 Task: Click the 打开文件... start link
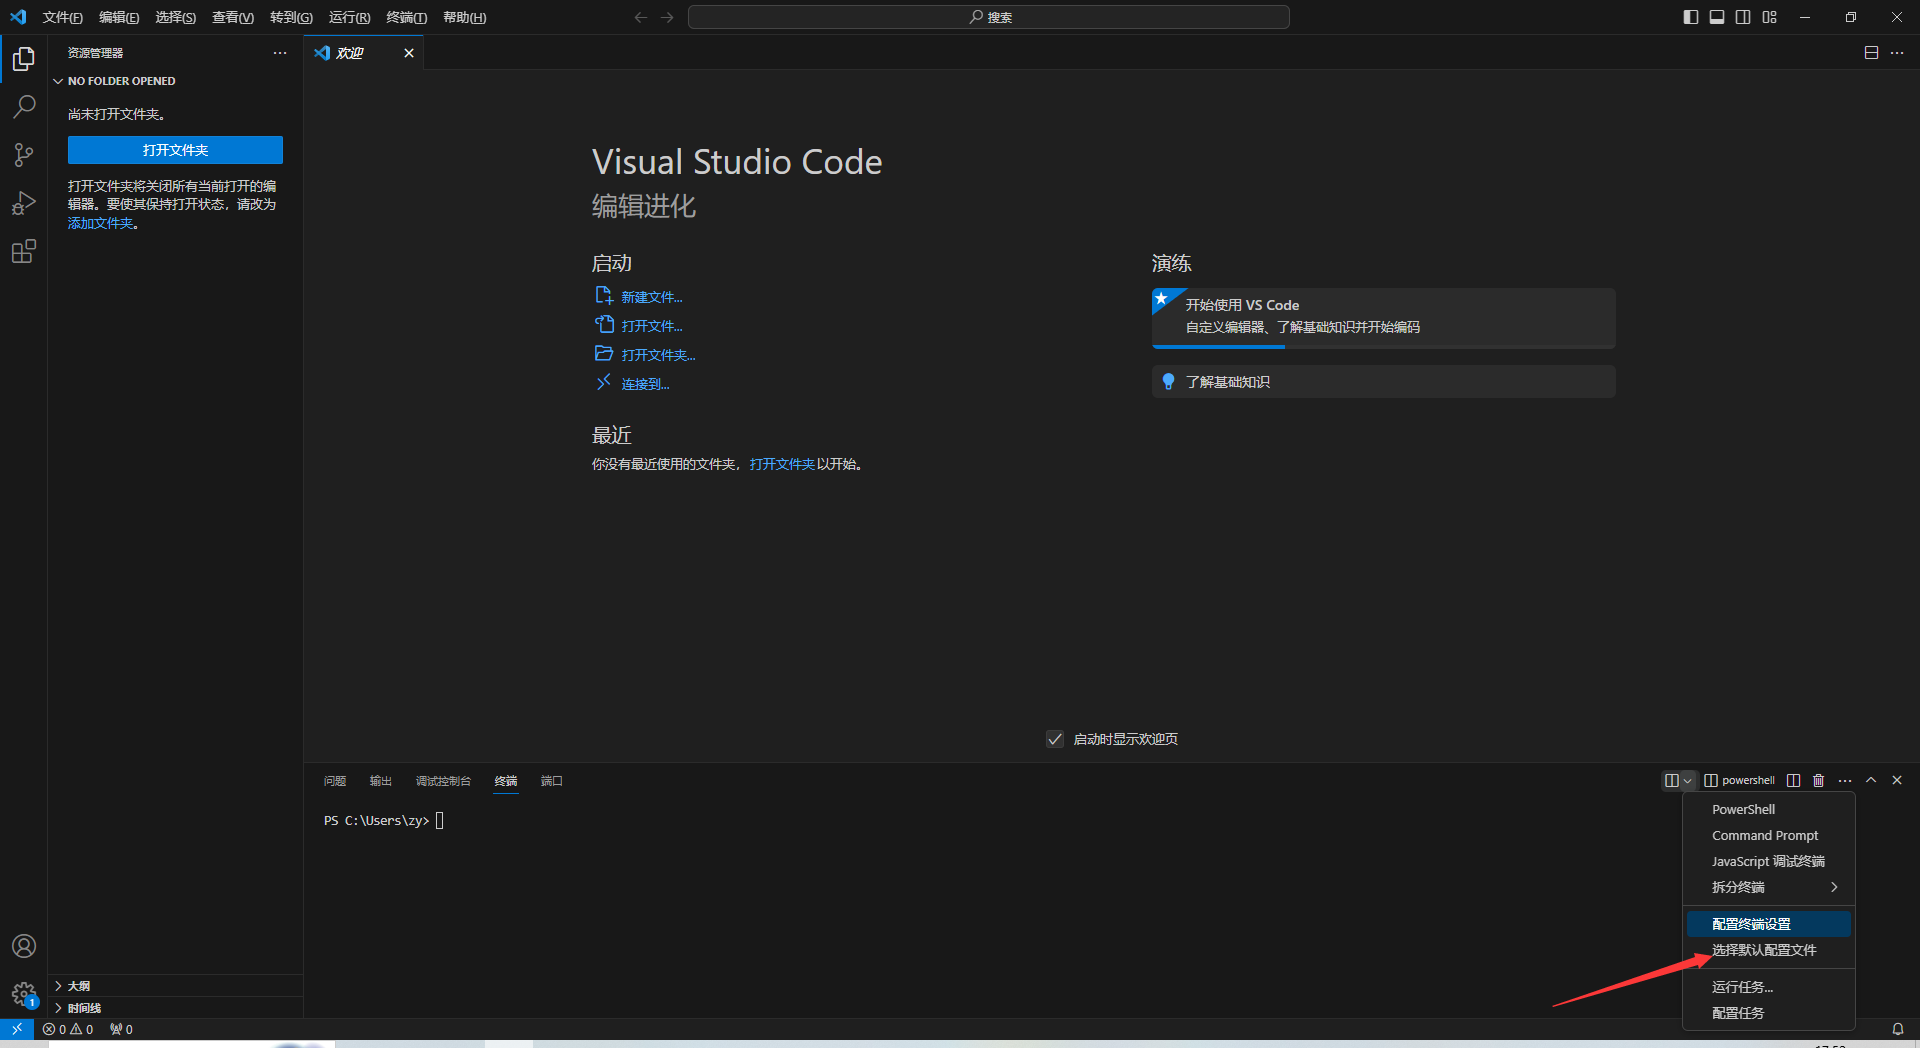click(652, 326)
